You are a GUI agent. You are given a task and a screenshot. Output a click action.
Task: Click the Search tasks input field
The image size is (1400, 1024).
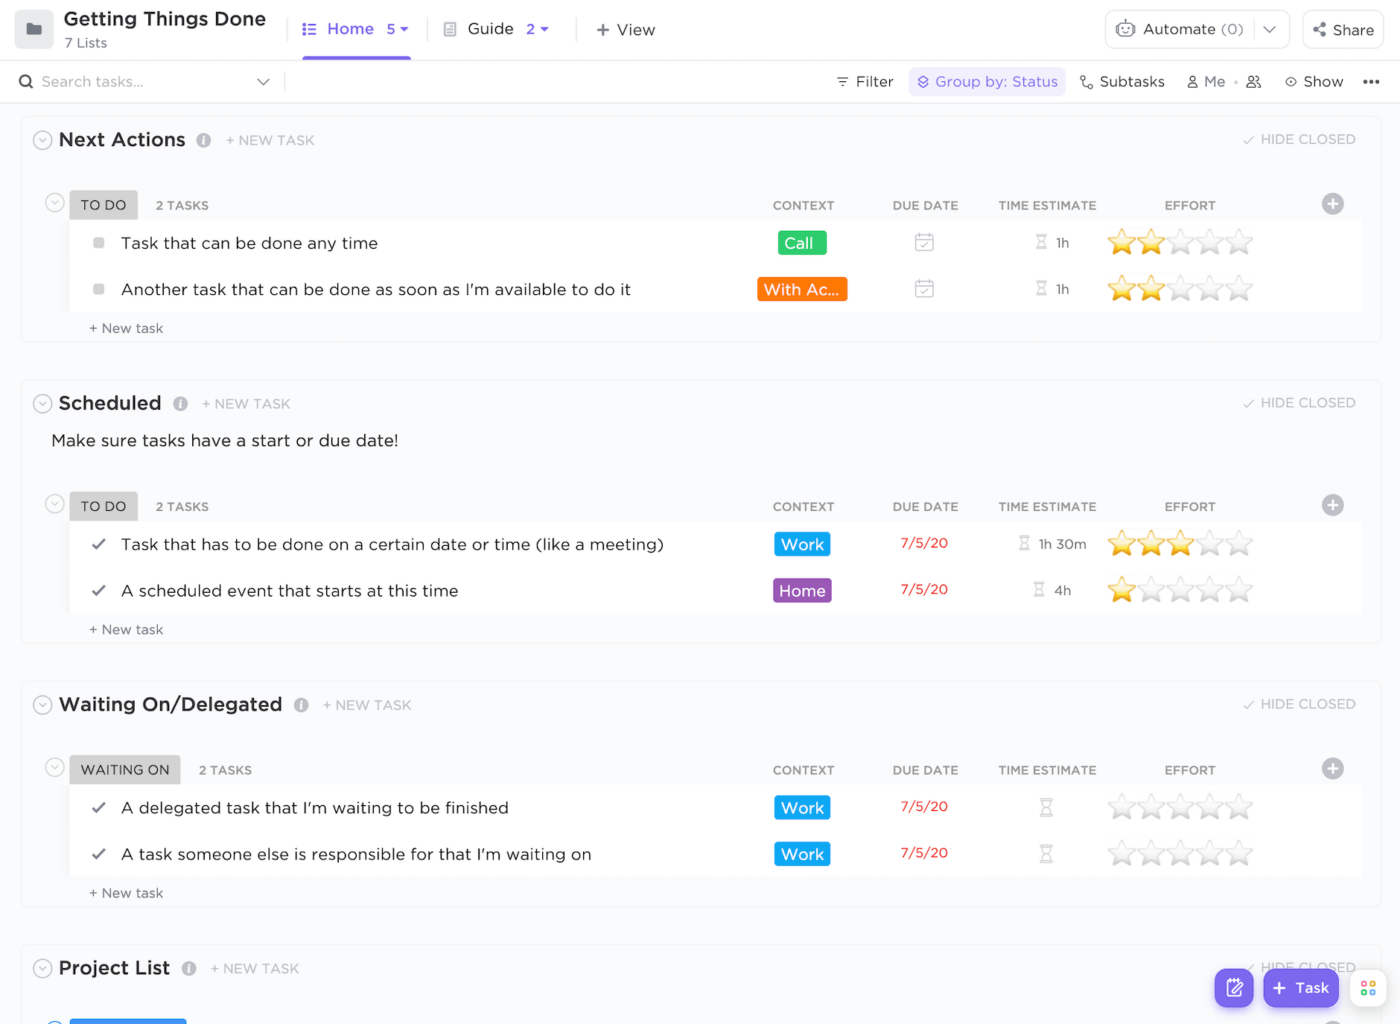click(x=140, y=82)
